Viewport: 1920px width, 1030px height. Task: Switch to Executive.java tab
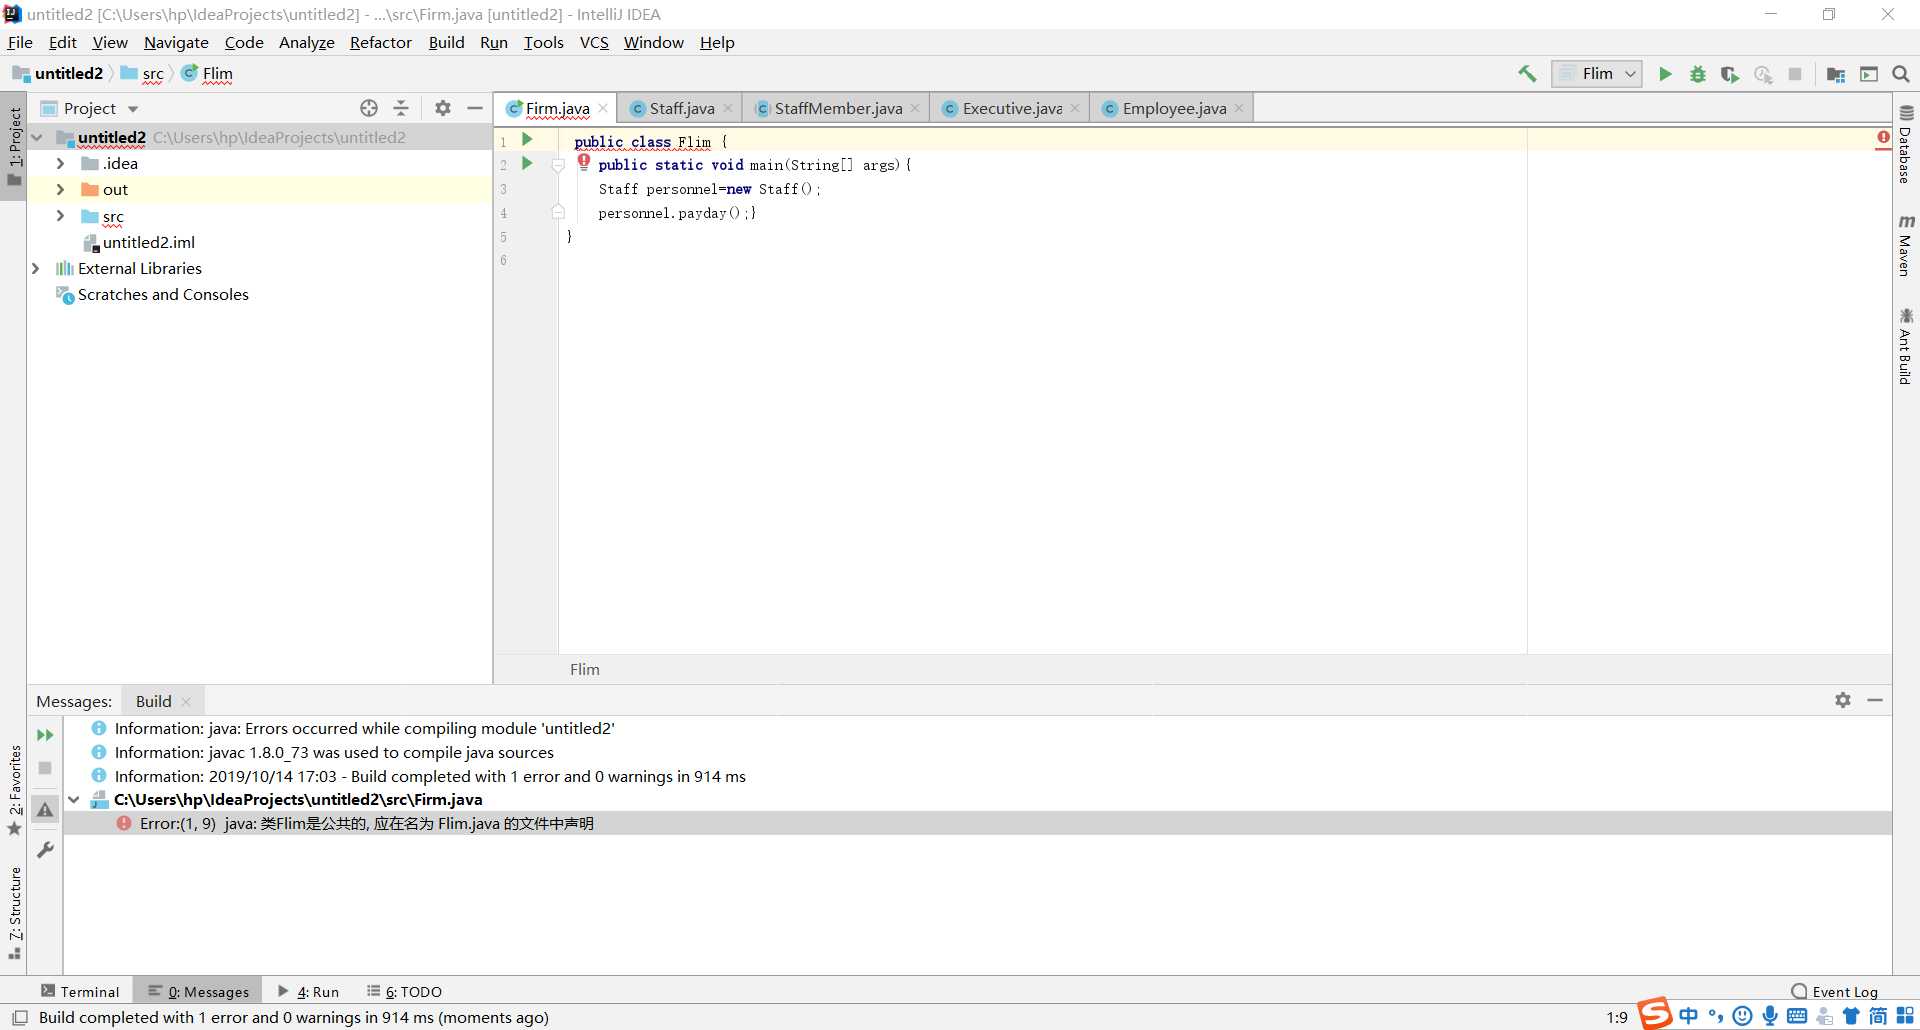pos(1012,108)
